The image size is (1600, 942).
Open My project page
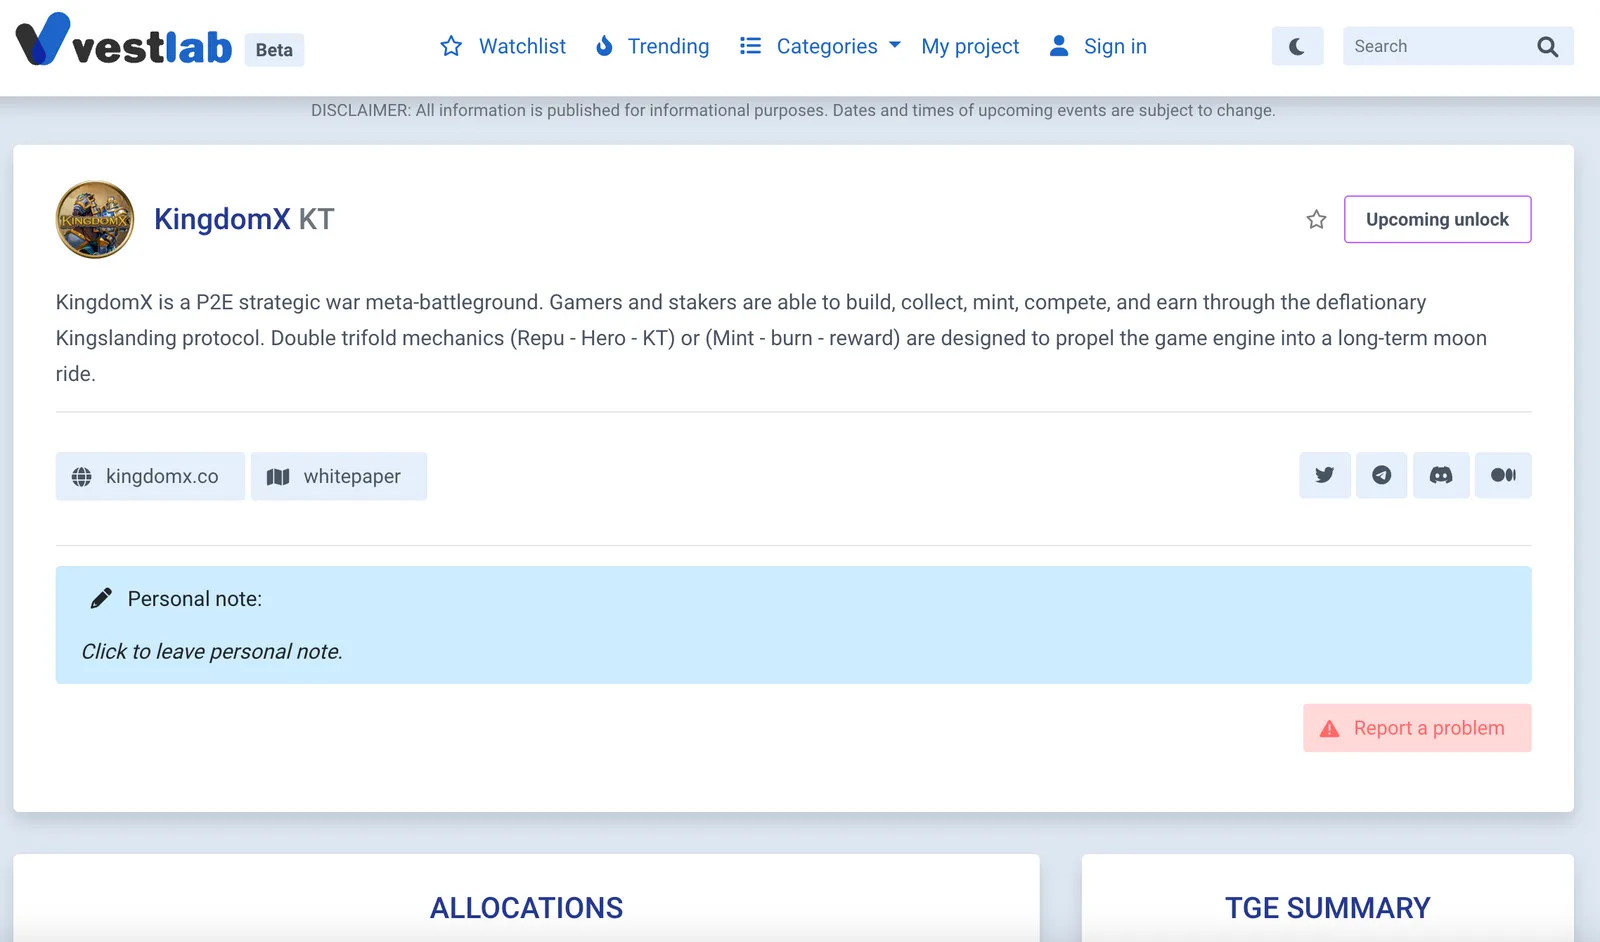970,46
